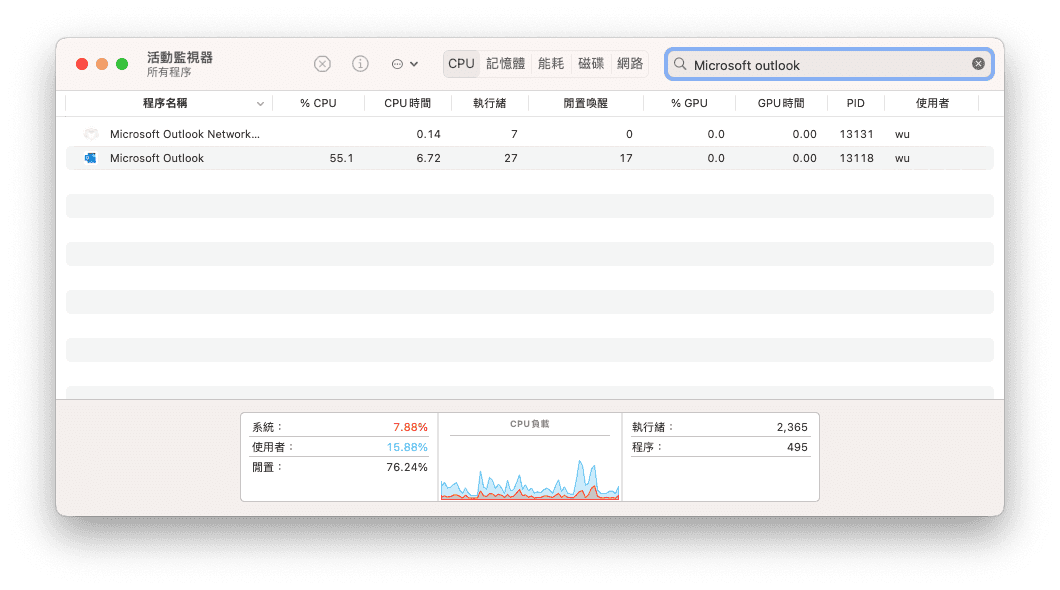This screenshot has width=1060, height=590.
Task: Click the 使用者 15.88% value
Action: [x=407, y=447]
